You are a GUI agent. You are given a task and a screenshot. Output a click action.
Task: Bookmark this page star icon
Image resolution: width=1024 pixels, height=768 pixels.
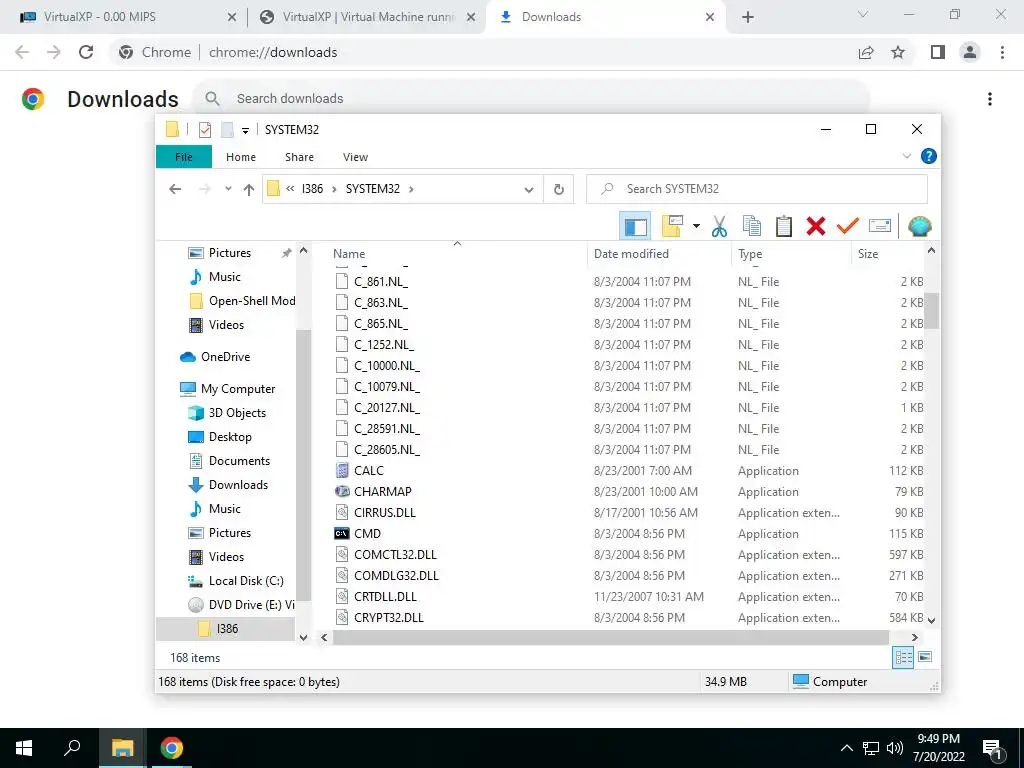coord(898,52)
